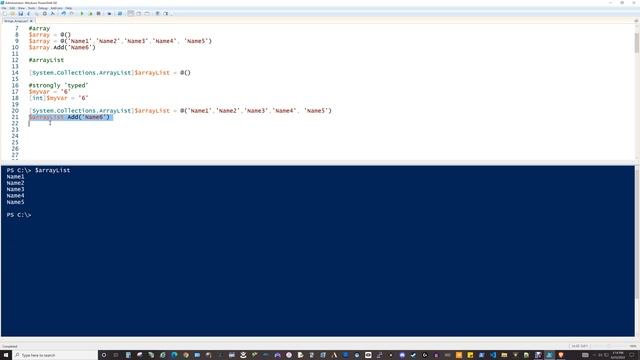640x360 pixels.
Task: Click the line and column indicator
Action: tap(579, 346)
